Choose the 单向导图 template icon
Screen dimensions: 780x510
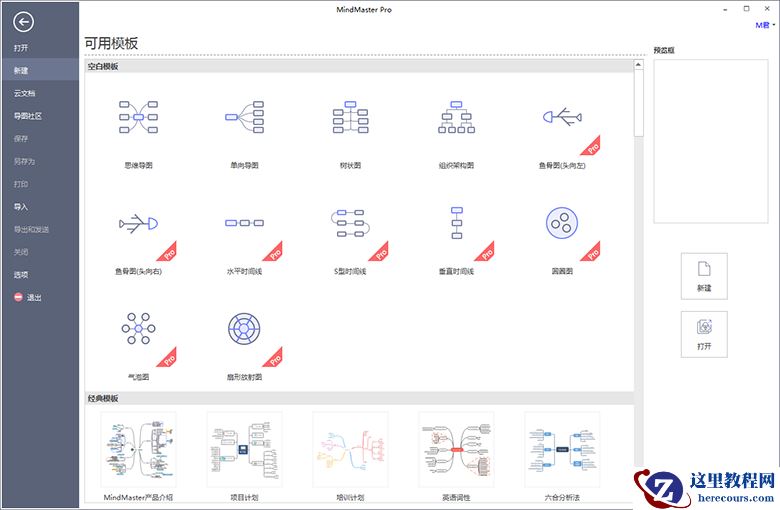pos(244,117)
